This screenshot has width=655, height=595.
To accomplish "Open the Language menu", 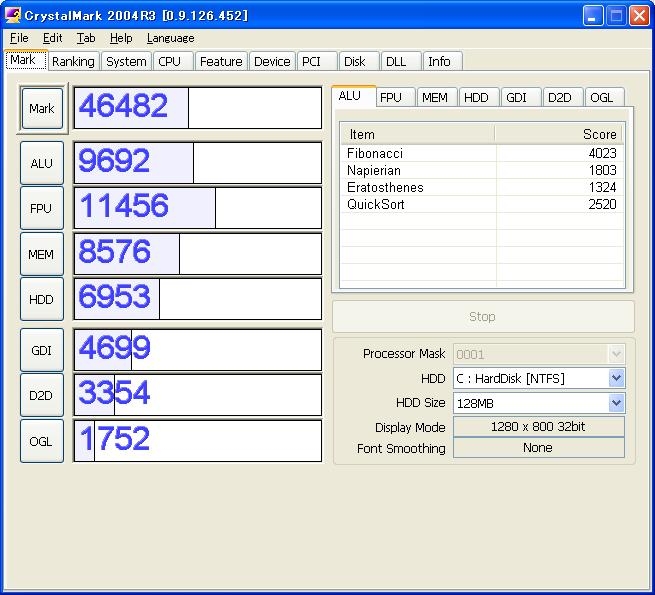I will [x=170, y=38].
